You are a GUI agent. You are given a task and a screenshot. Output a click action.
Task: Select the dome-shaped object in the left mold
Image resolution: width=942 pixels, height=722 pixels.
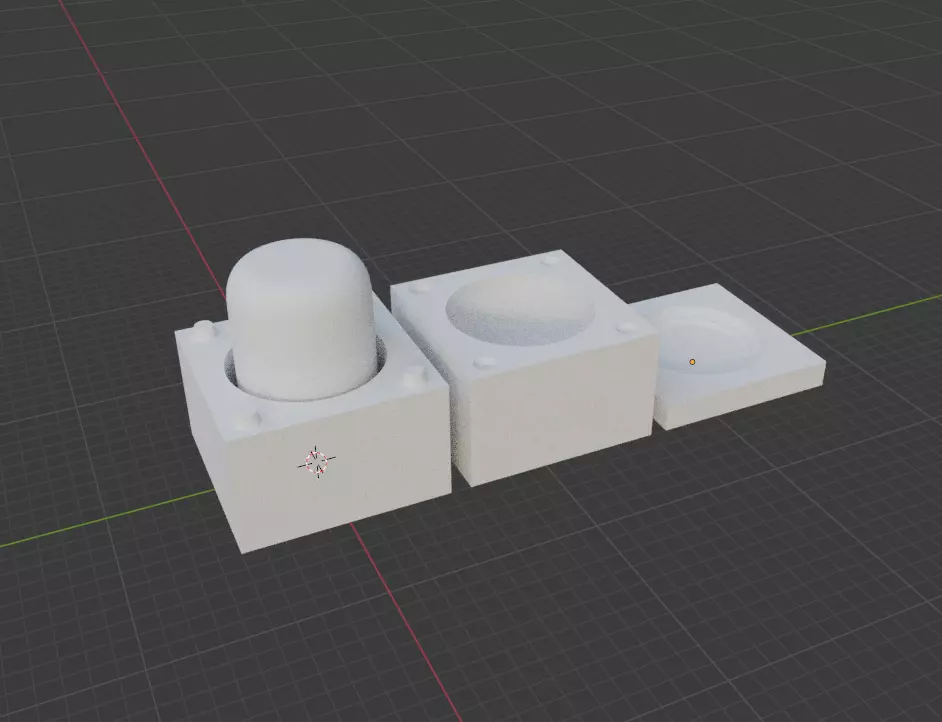[303, 318]
